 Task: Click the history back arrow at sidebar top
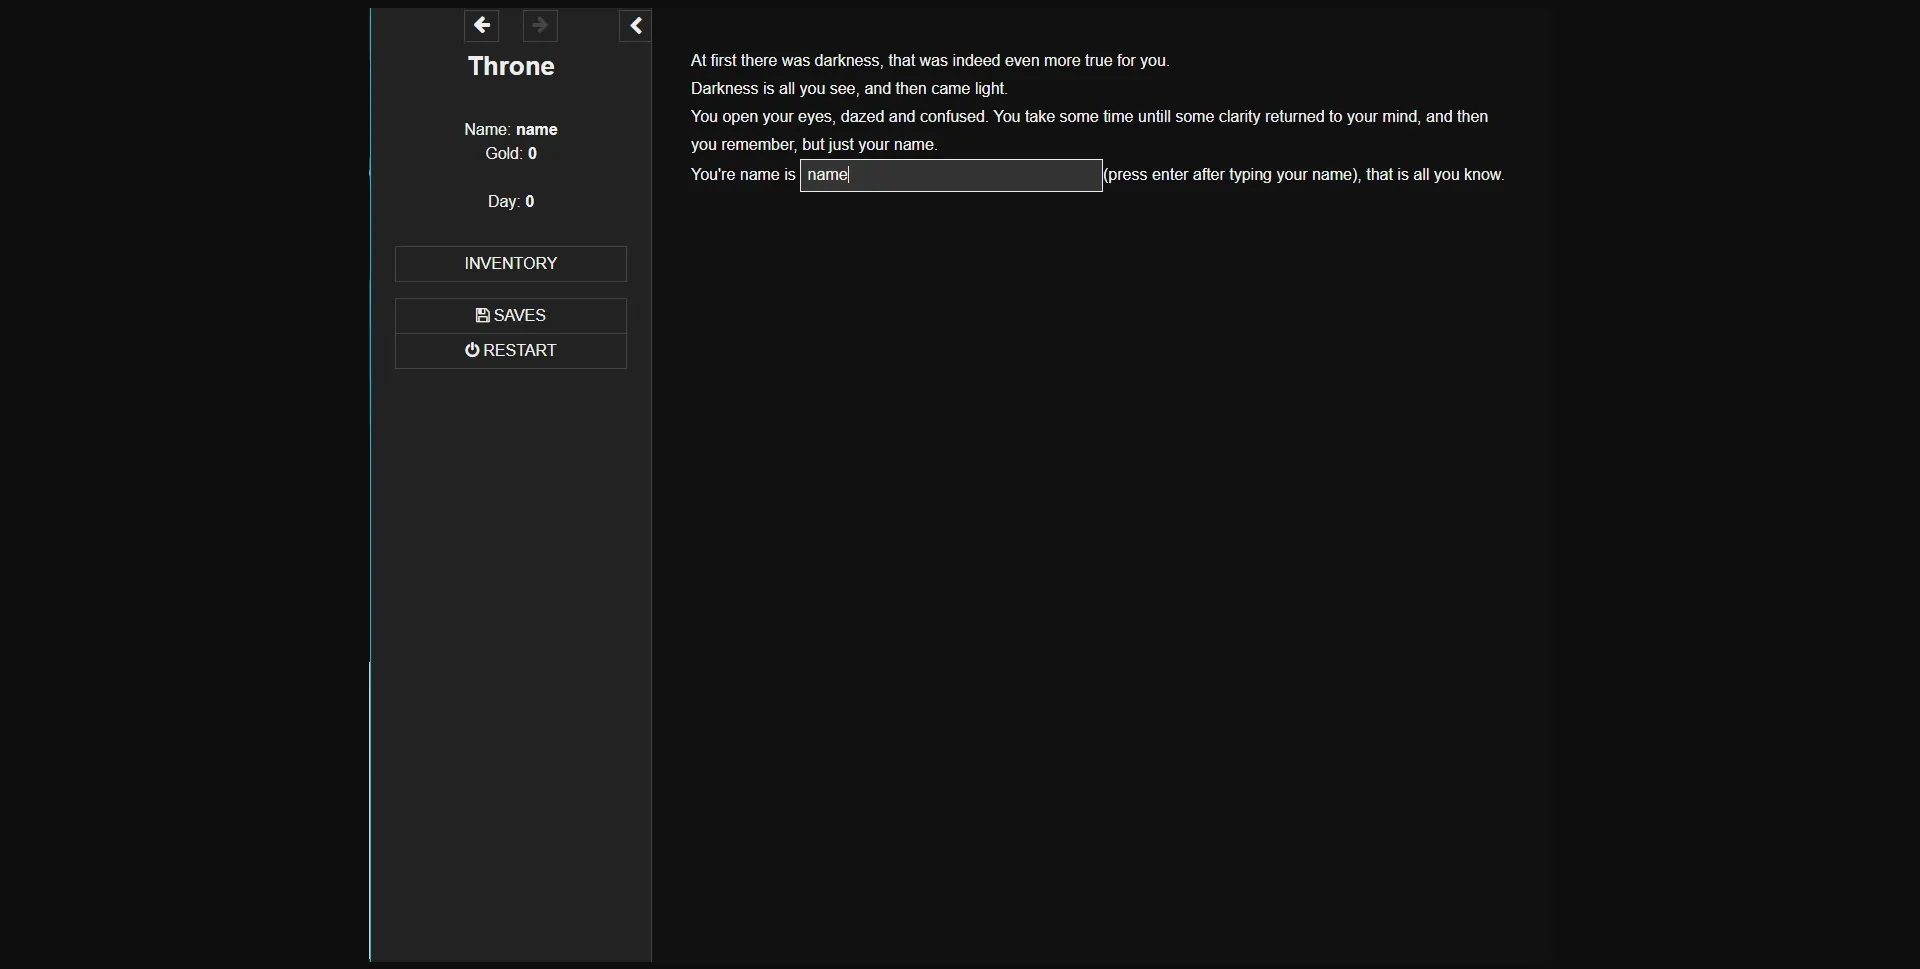(x=482, y=25)
